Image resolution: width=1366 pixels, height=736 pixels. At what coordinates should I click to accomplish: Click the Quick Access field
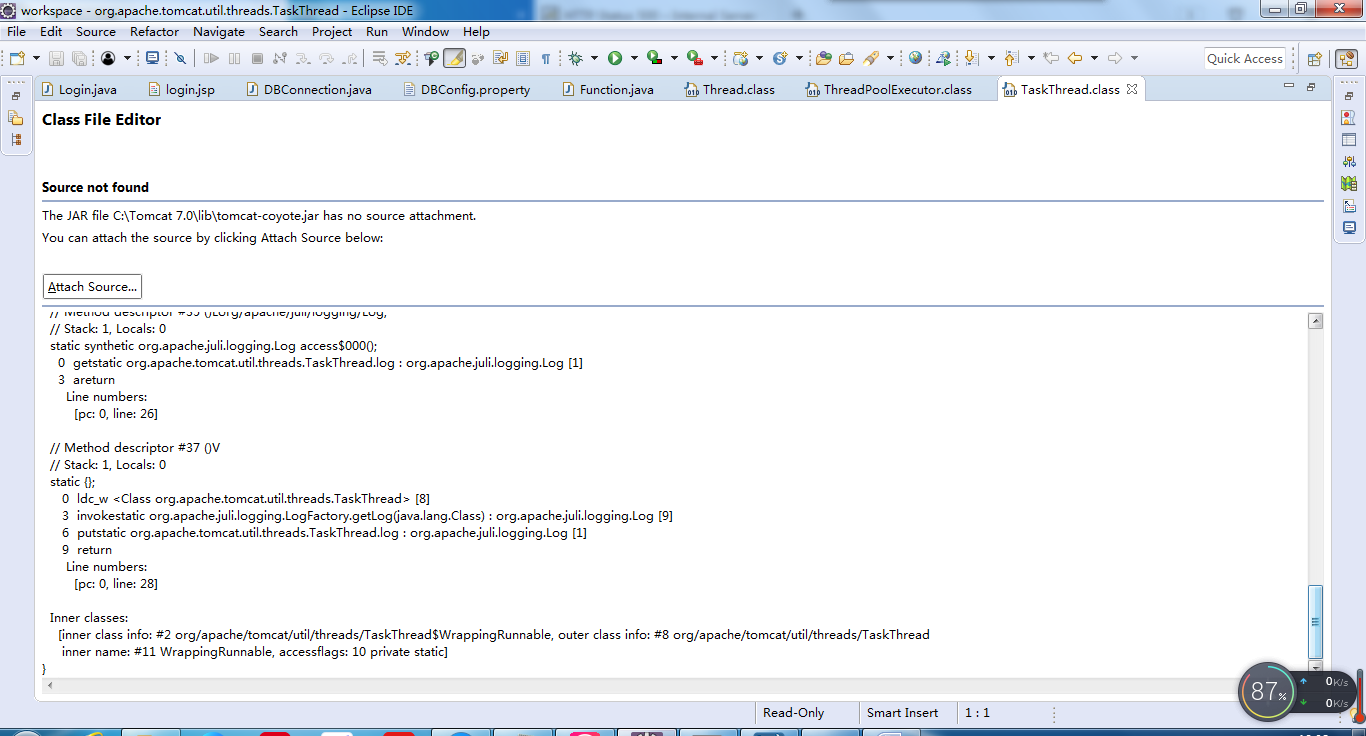[x=1244, y=58]
